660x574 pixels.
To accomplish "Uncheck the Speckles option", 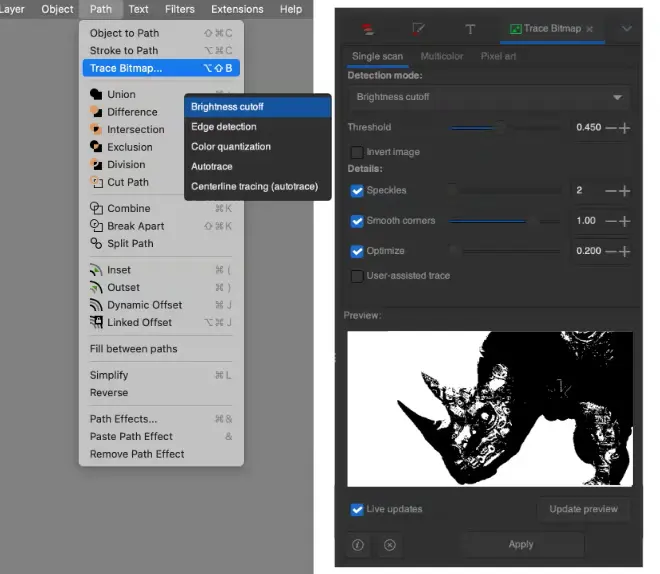I will pyautogui.click(x=357, y=190).
